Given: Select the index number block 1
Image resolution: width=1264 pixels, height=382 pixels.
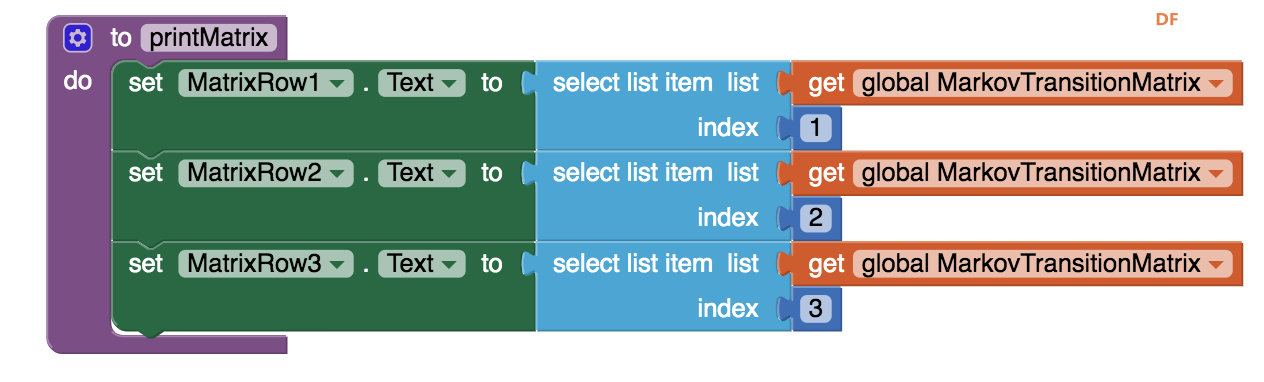Looking at the screenshot, I should 816,128.
